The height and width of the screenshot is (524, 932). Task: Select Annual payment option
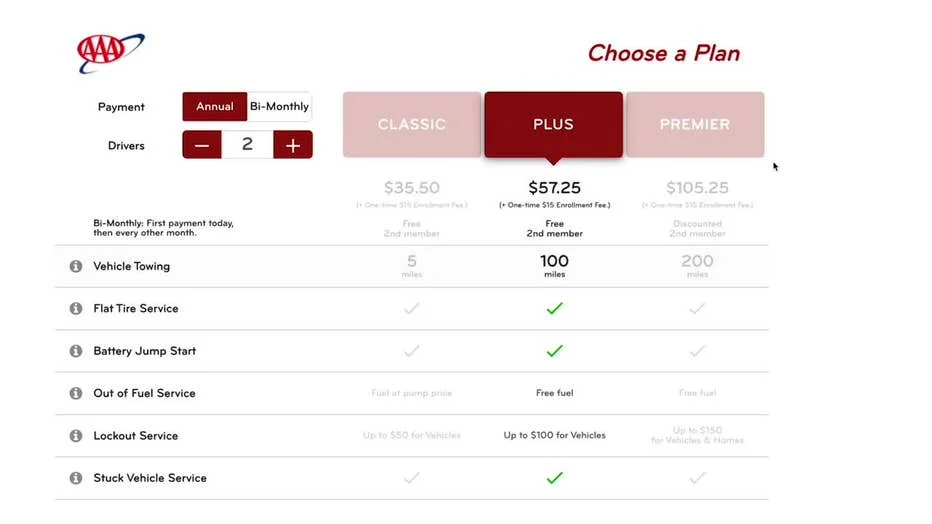click(215, 107)
